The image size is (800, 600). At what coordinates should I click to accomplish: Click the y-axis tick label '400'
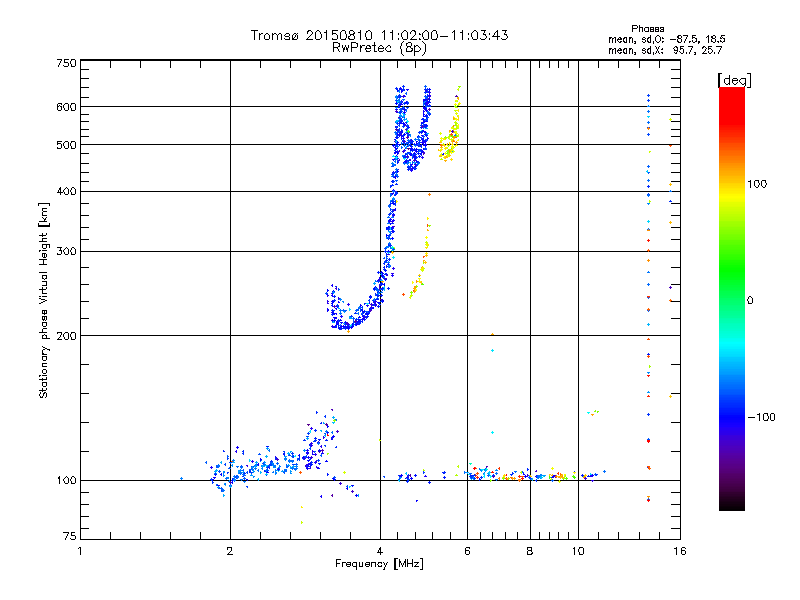pyautogui.click(x=66, y=191)
